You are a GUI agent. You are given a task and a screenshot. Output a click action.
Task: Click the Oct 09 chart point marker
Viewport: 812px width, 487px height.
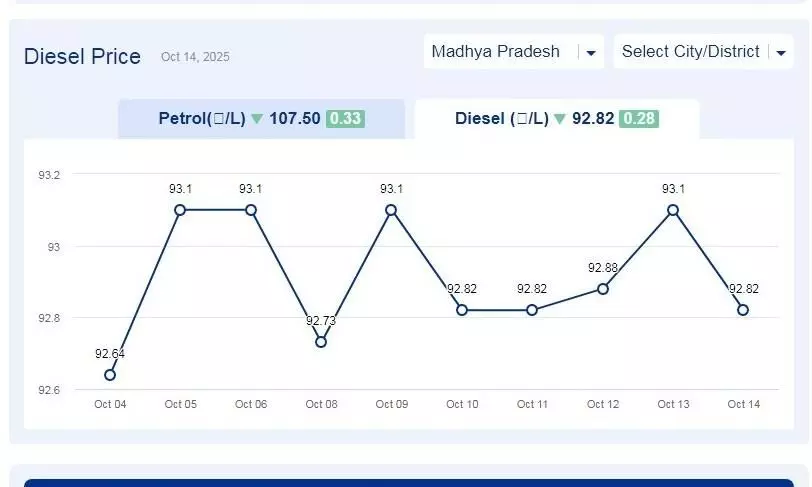[391, 210]
